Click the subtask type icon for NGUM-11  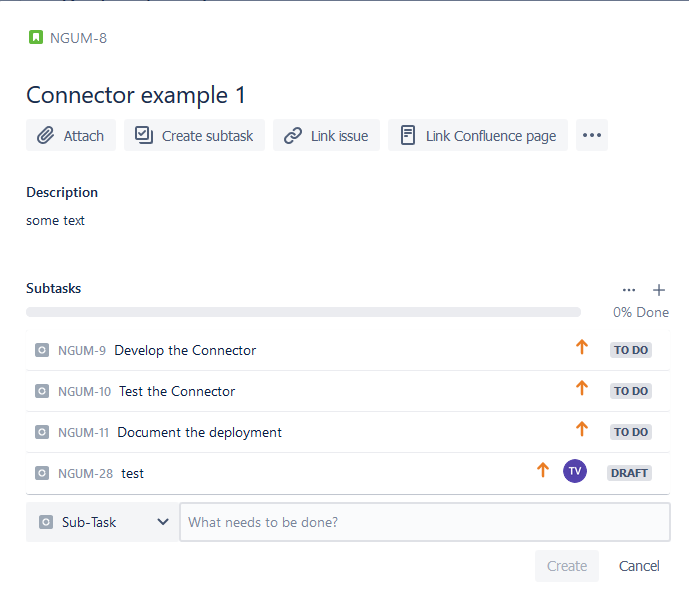click(x=42, y=432)
